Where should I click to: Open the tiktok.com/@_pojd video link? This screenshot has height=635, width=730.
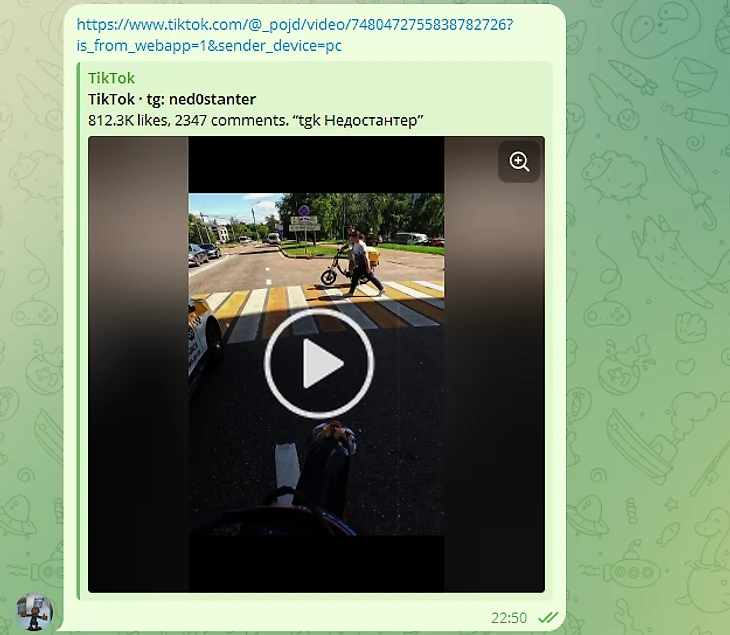point(294,24)
